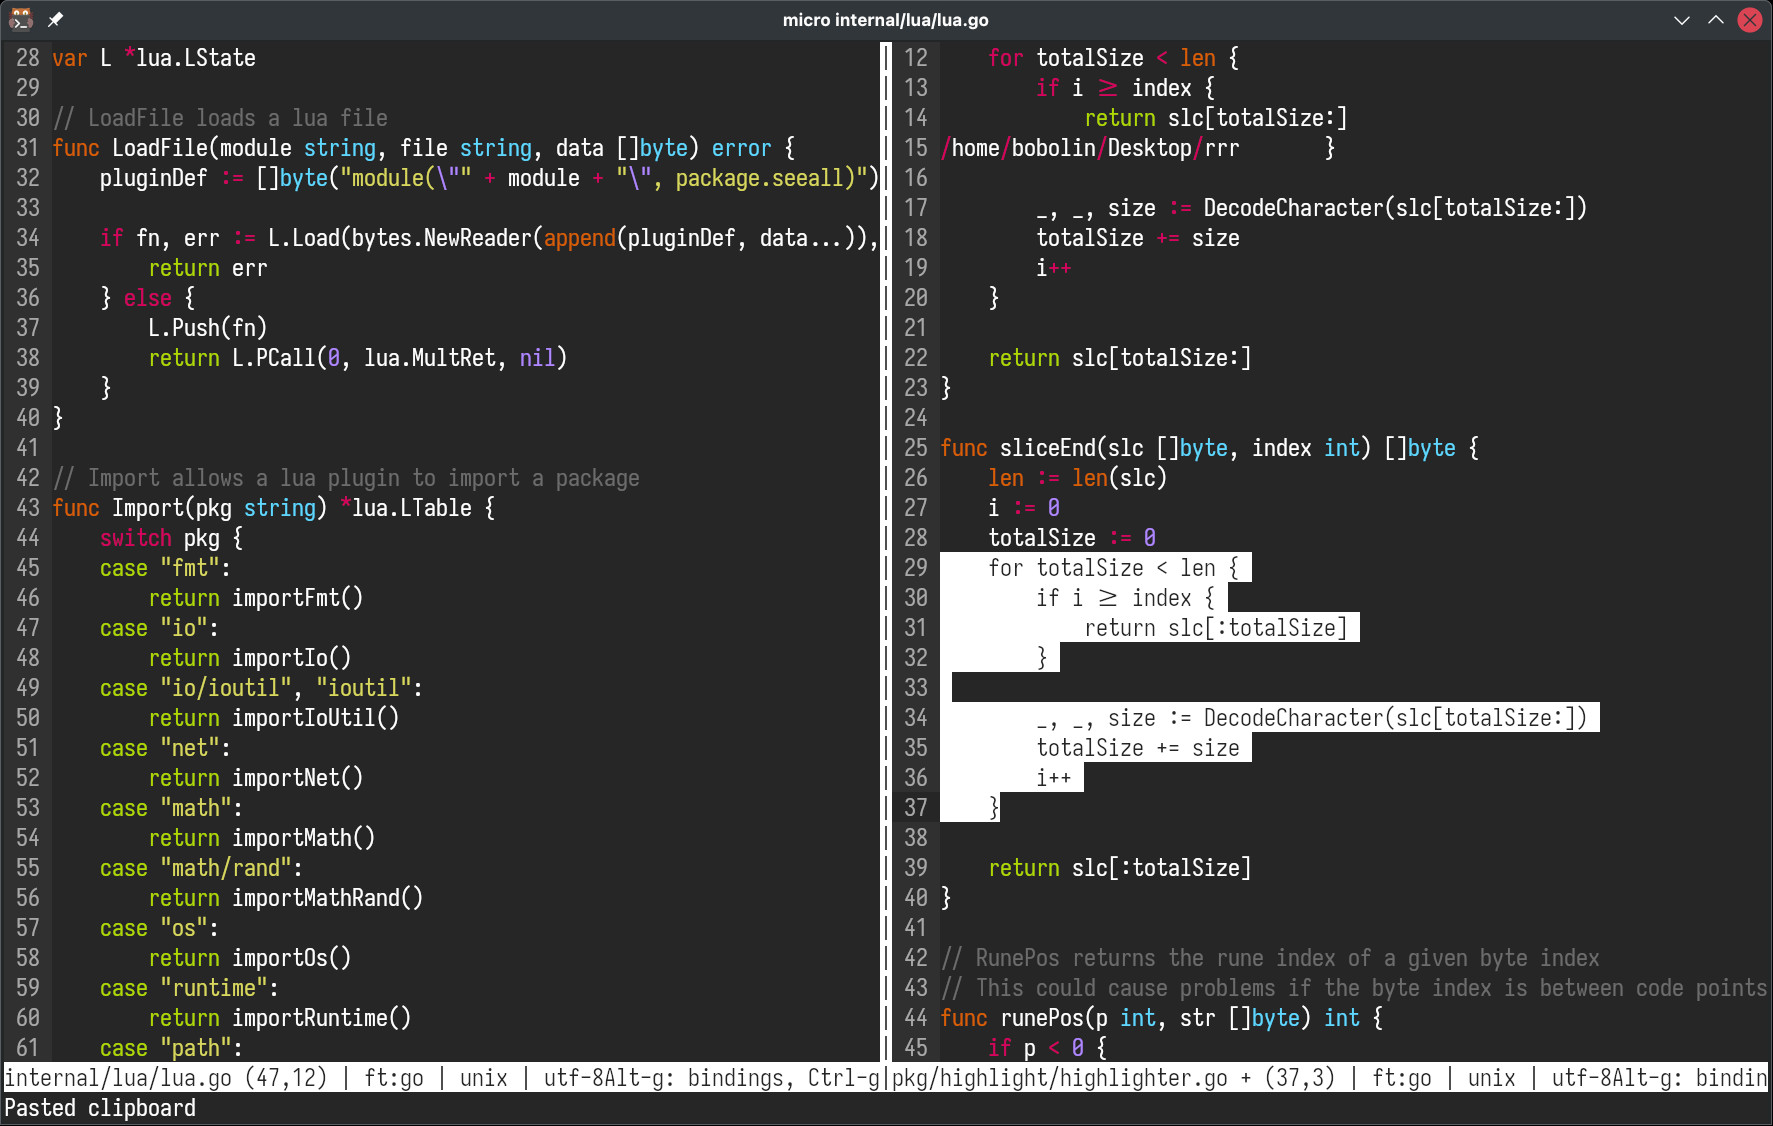Click 'pluginDef' variable on line 32

point(154,178)
